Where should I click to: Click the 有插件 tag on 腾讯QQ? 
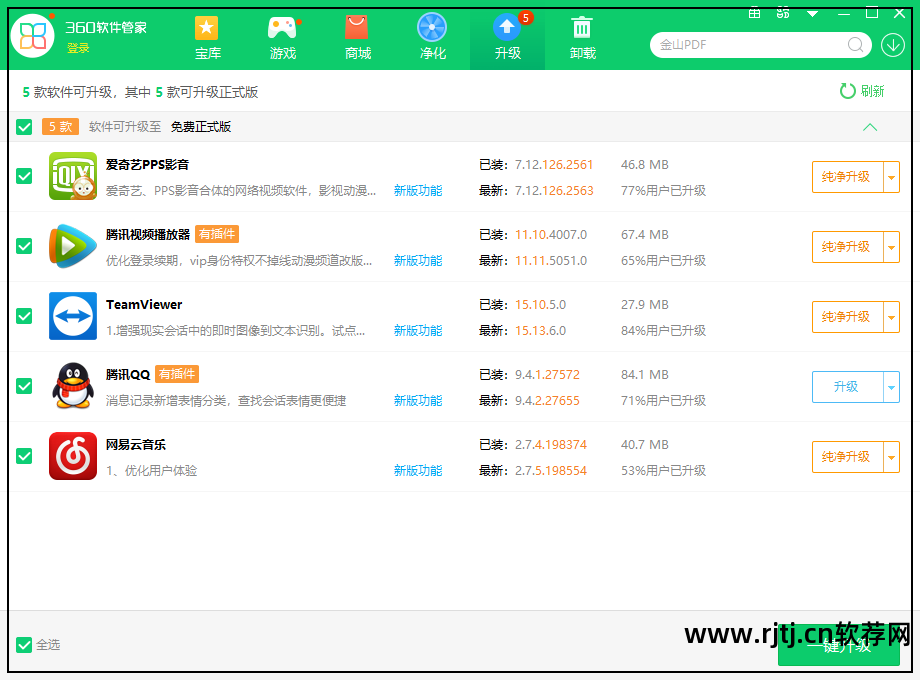(177, 374)
